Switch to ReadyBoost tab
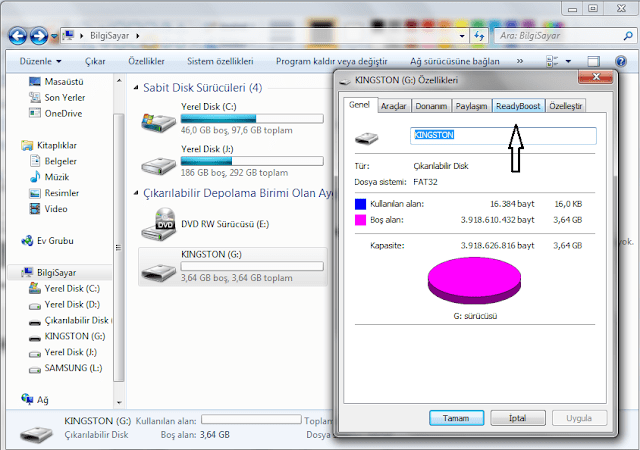The image size is (640, 450). click(x=518, y=106)
